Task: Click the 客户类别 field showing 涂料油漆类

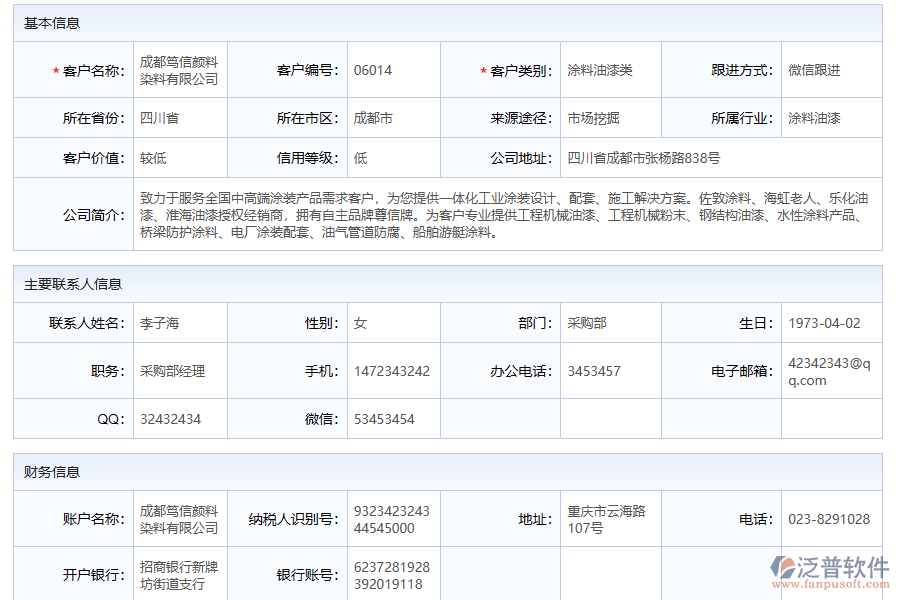Action: [x=610, y=70]
